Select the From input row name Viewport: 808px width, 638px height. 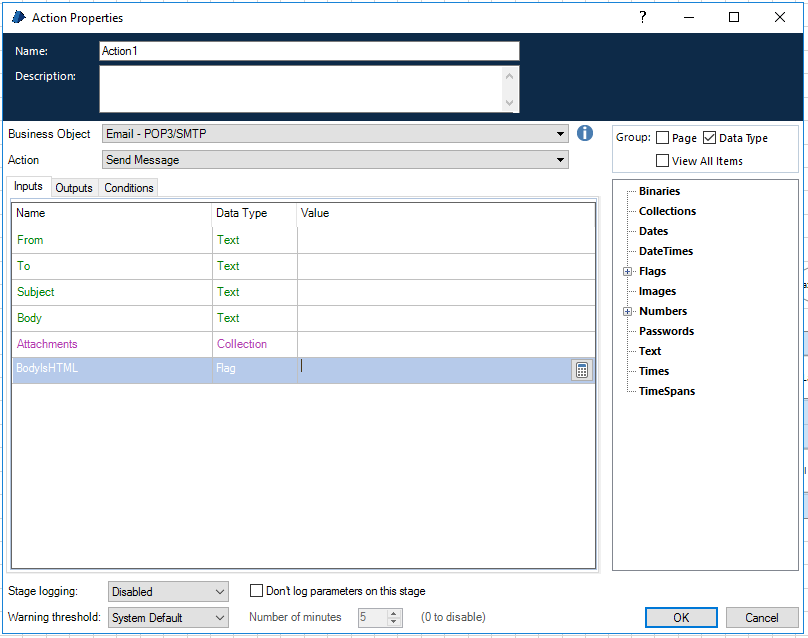click(30, 240)
